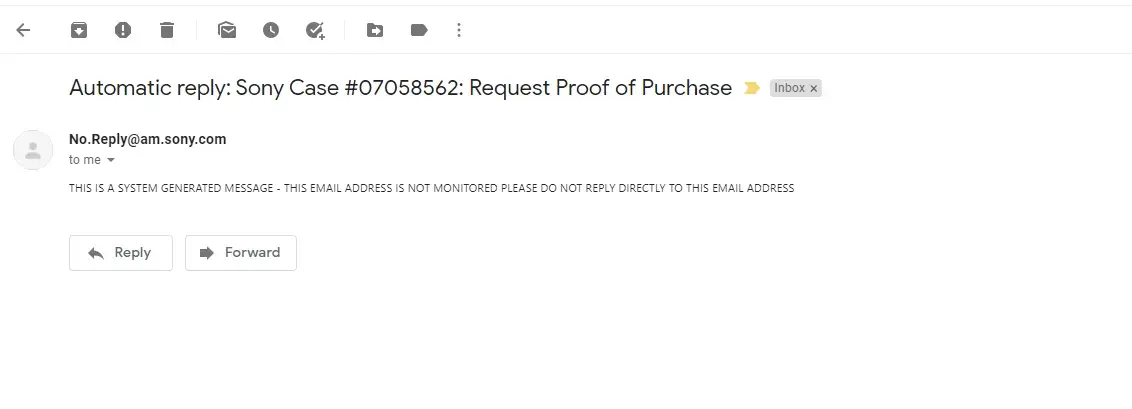Snooze this email with clock icon

[271, 30]
